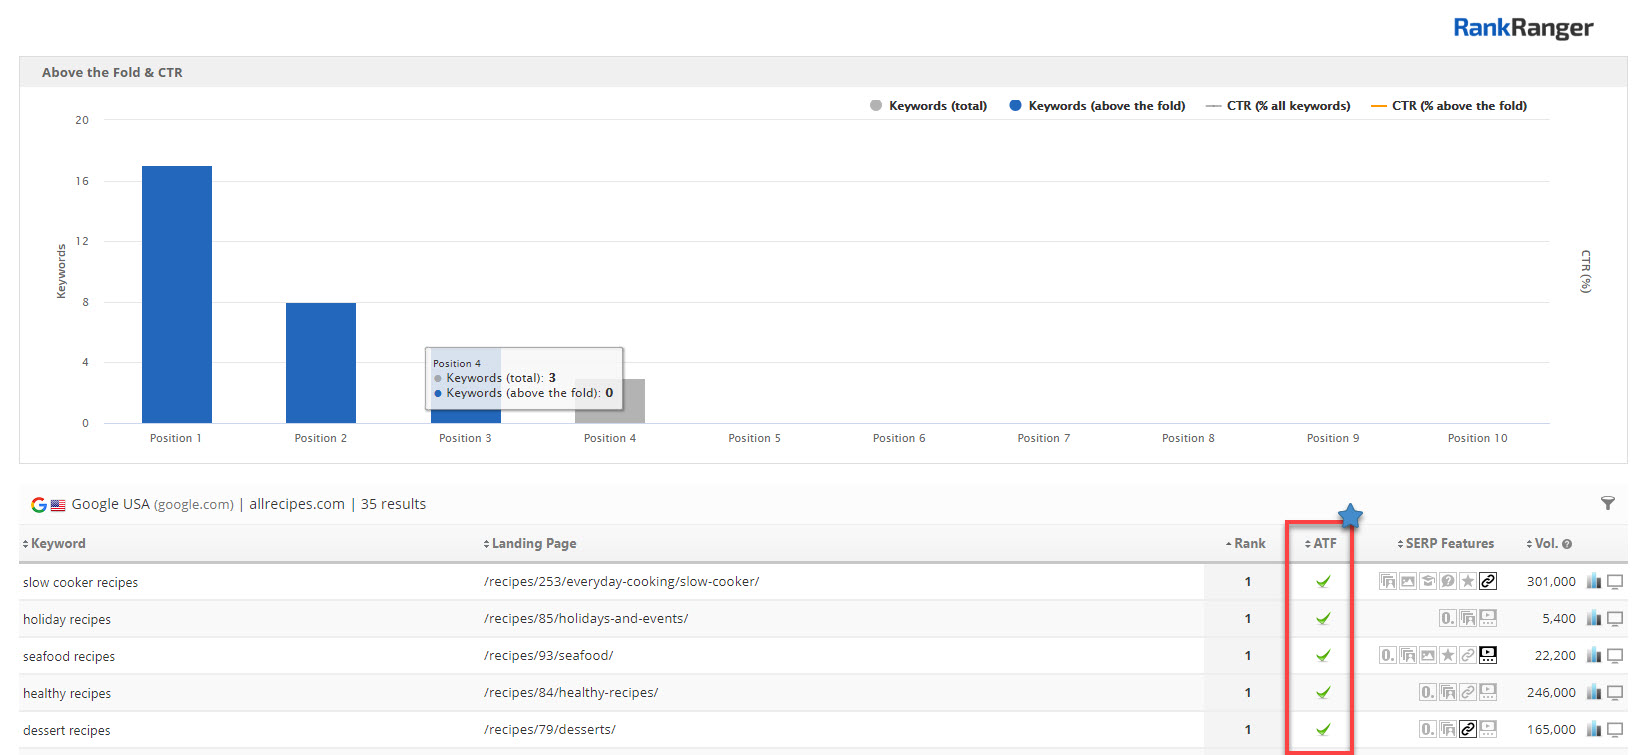Screen dimensions: 1650x755
Task: Click highlighted link icon in slow cooker recipes row
Action: tap(1488, 581)
